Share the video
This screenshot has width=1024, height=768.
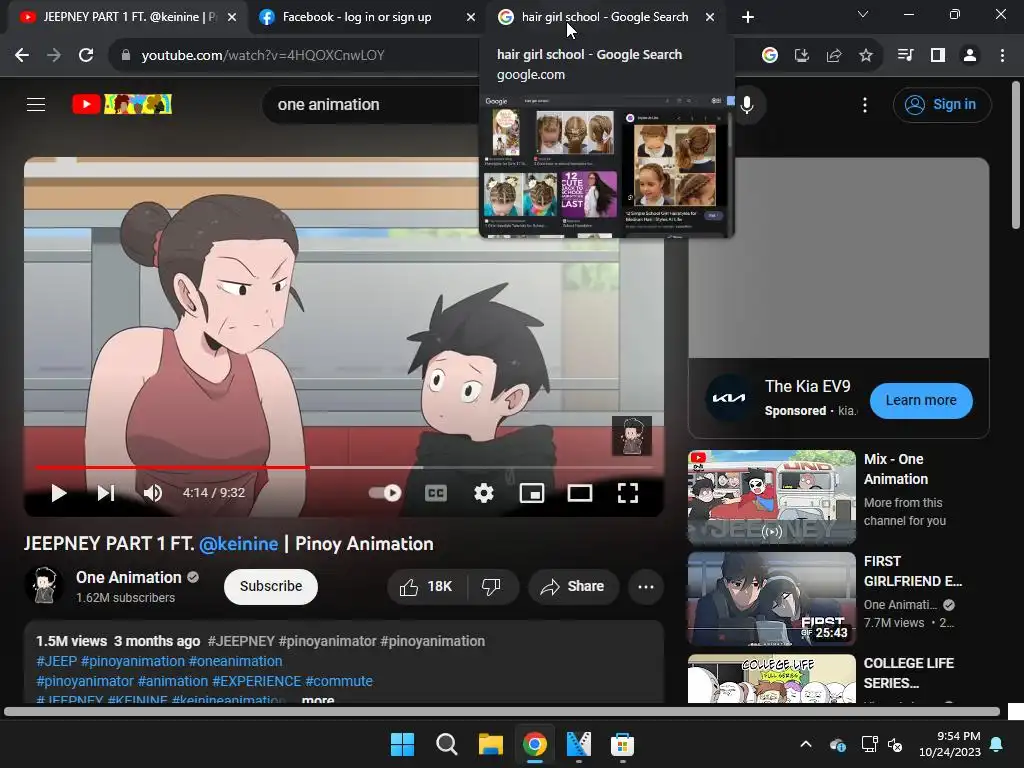pyautogui.click(x=573, y=586)
